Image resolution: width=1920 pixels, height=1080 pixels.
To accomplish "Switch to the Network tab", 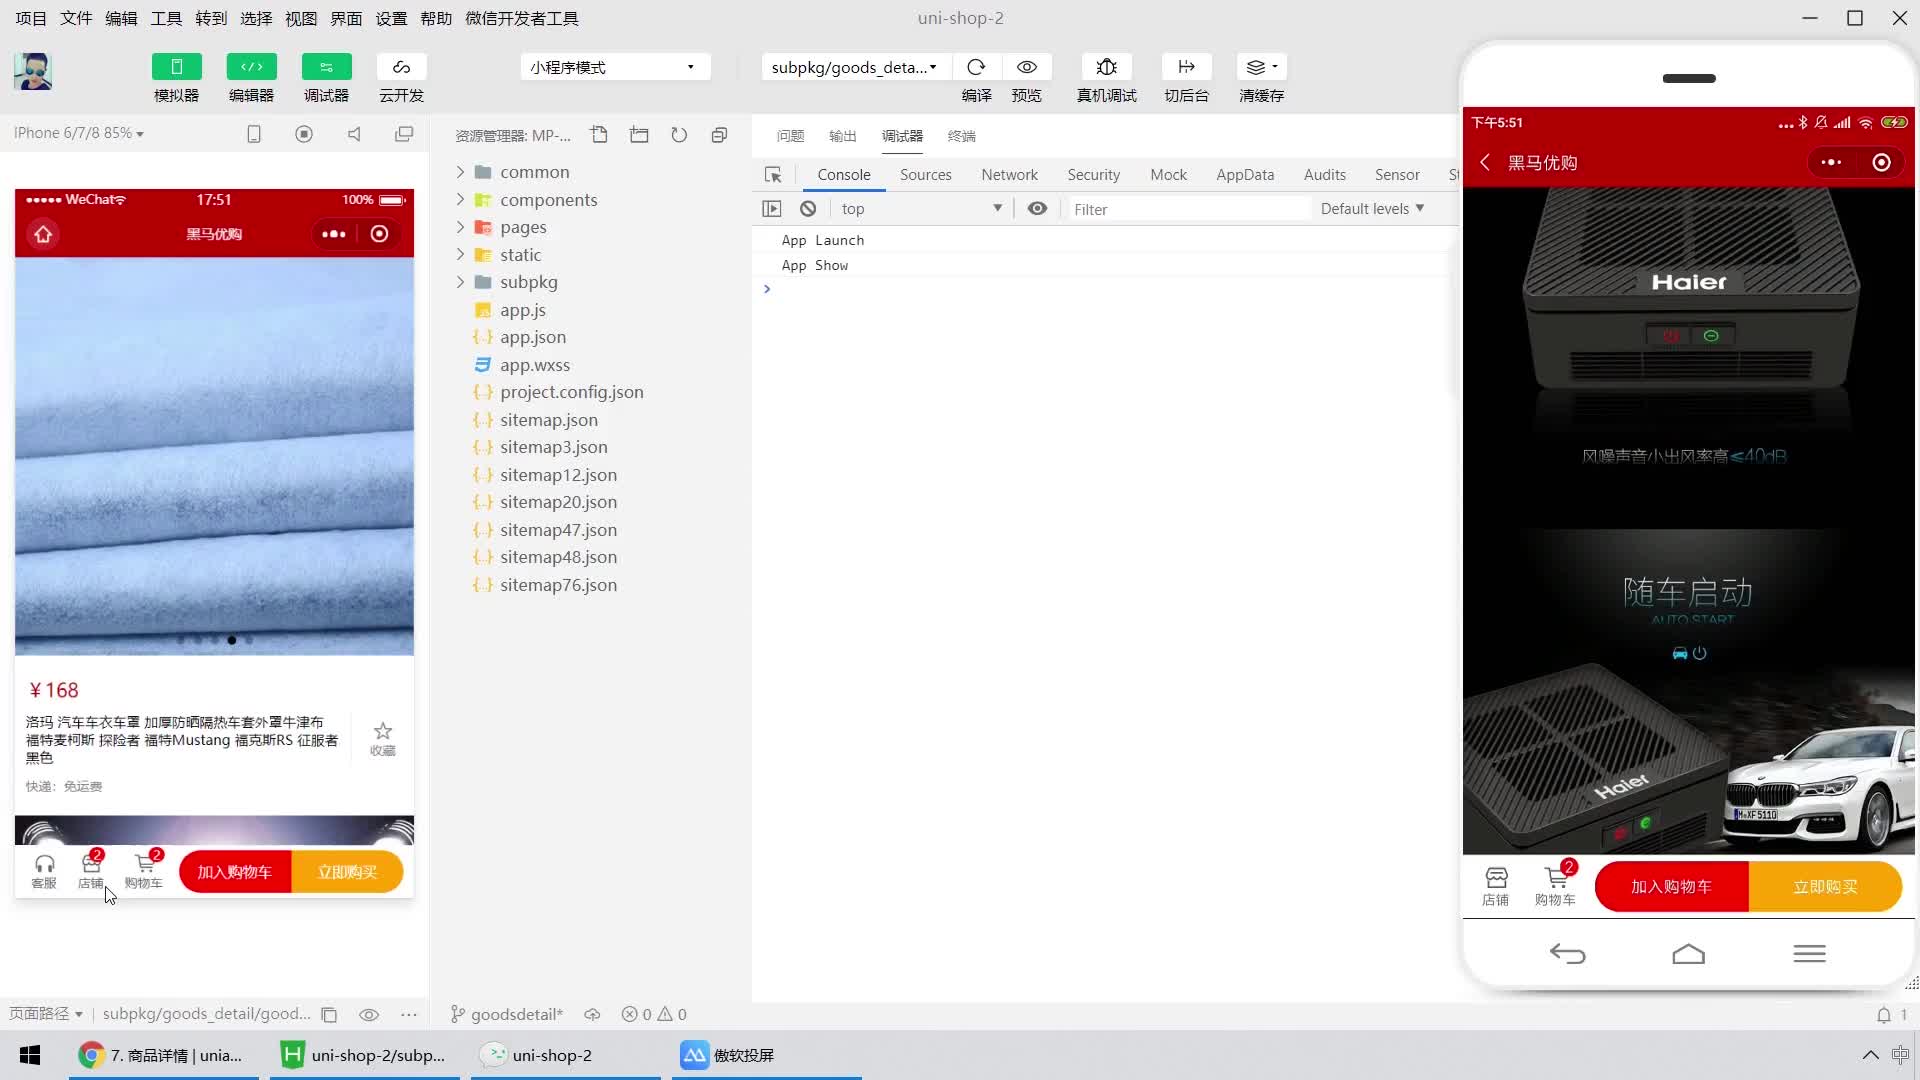I will [1009, 174].
